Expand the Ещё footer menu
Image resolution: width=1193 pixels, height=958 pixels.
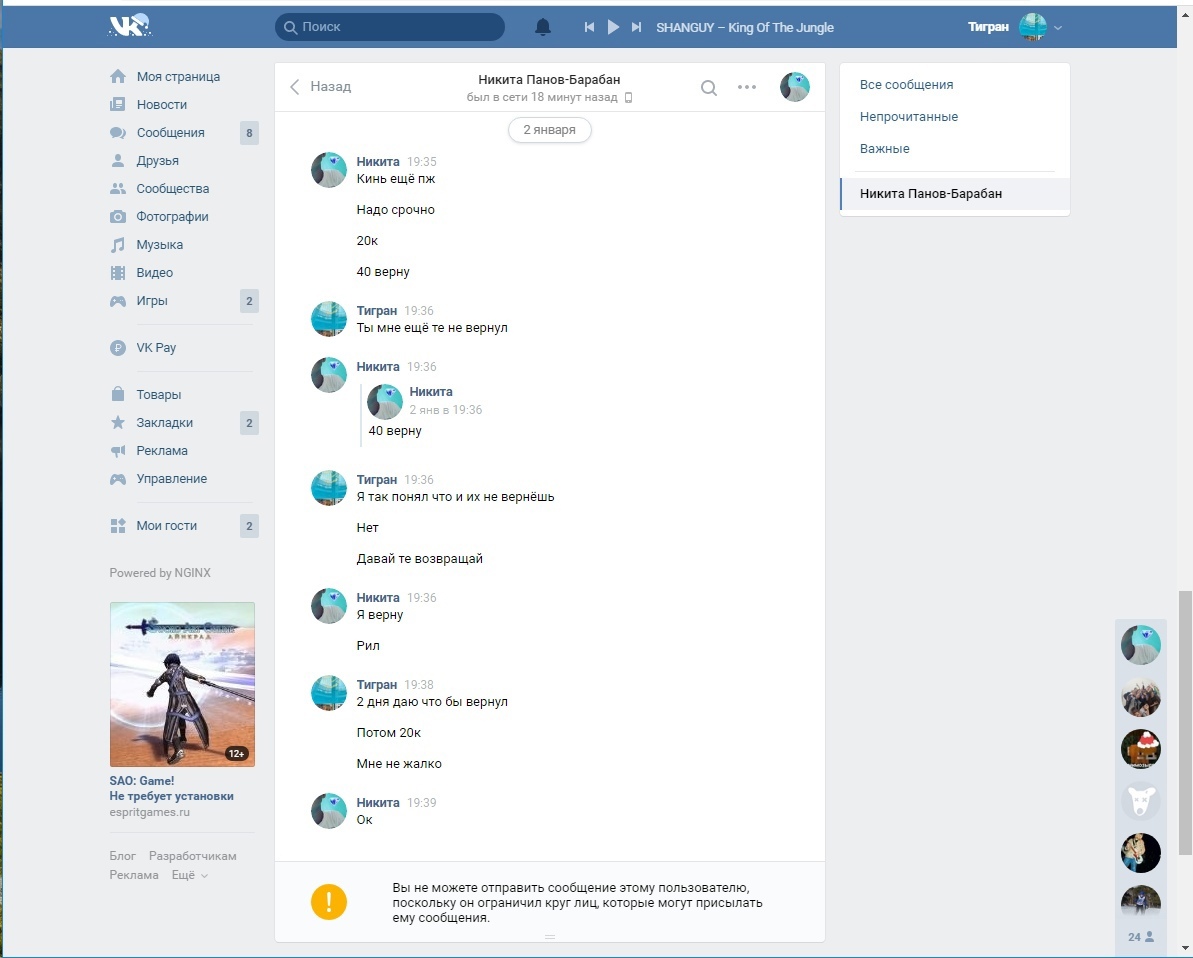click(x=189, y=875)
